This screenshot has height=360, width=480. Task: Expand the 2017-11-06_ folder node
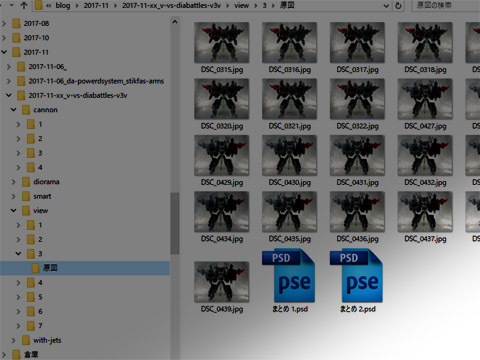[9, 67]
